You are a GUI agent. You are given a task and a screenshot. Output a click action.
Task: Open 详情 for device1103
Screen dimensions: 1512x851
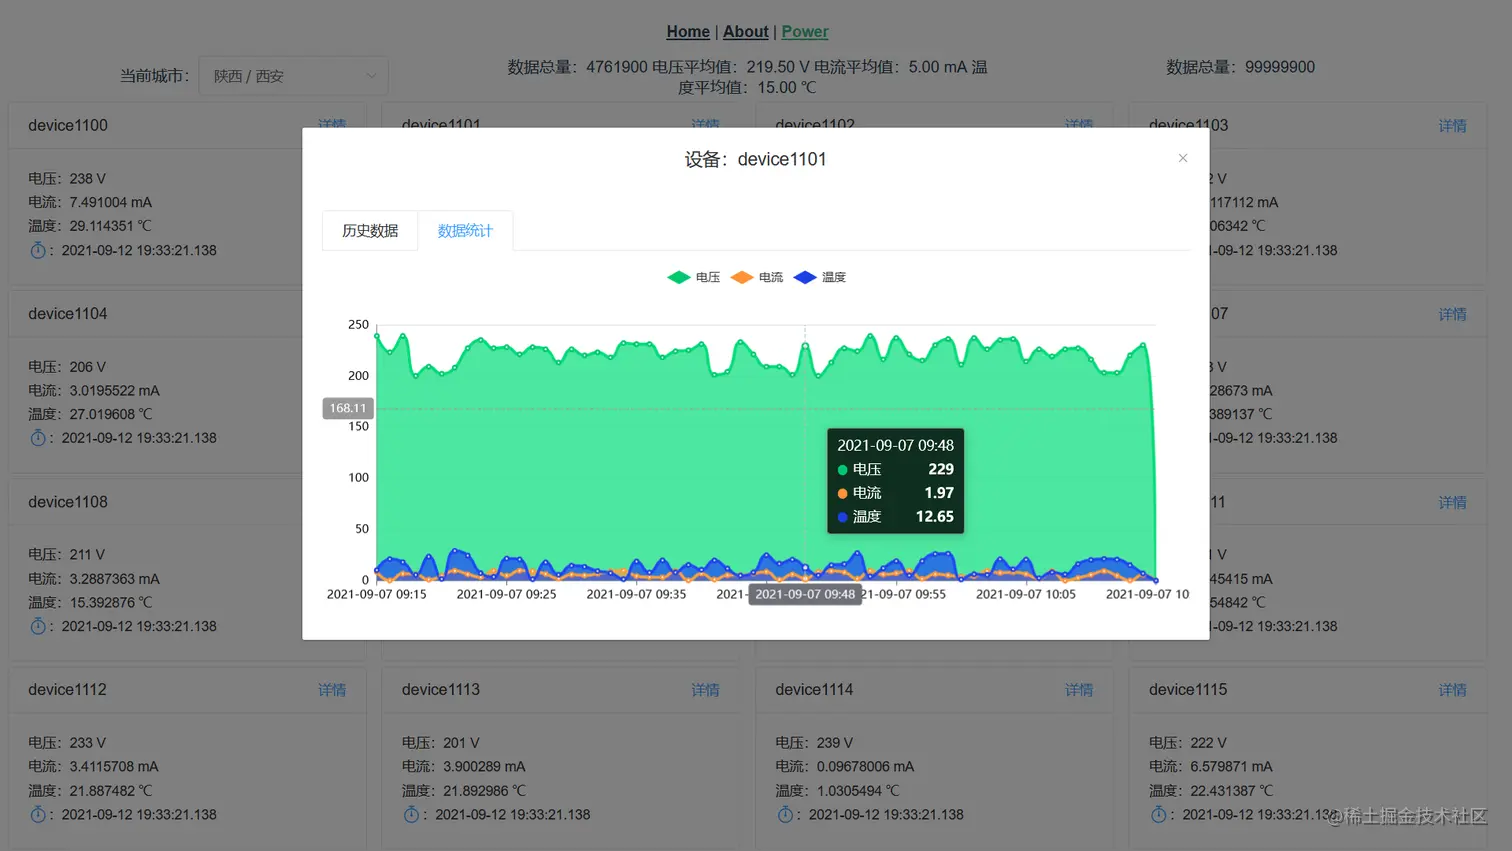pos(1452,126)
